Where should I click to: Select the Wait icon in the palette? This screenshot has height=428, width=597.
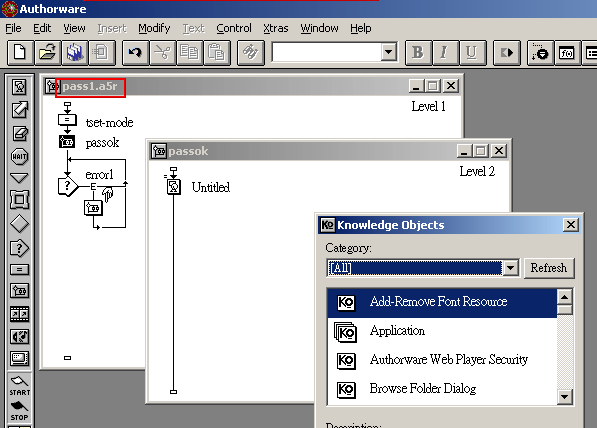(19, 157)
